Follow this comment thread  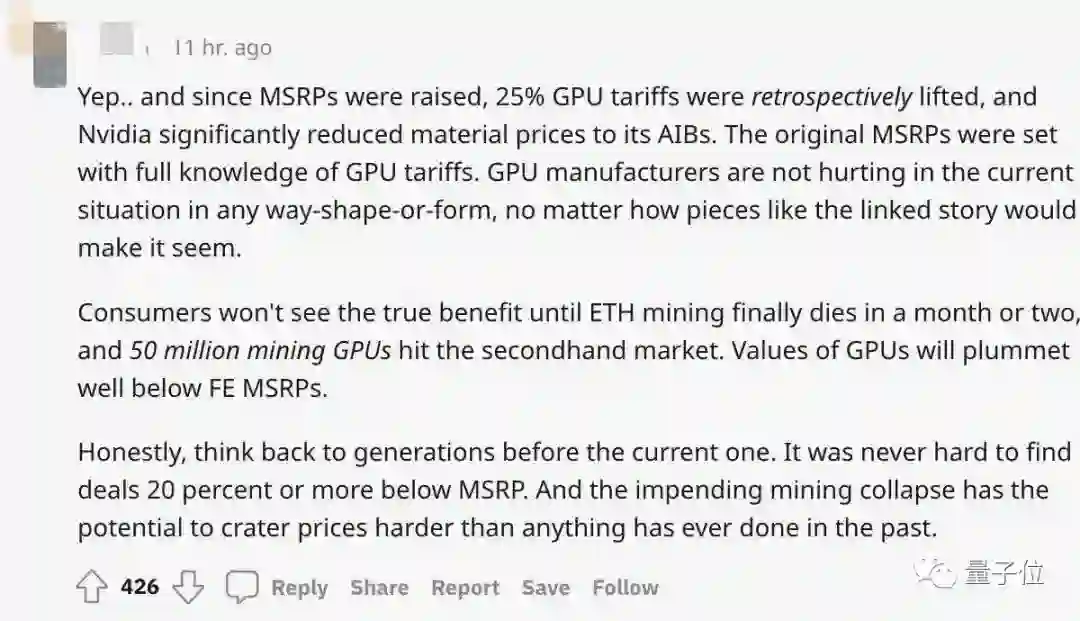pos(625,588)
